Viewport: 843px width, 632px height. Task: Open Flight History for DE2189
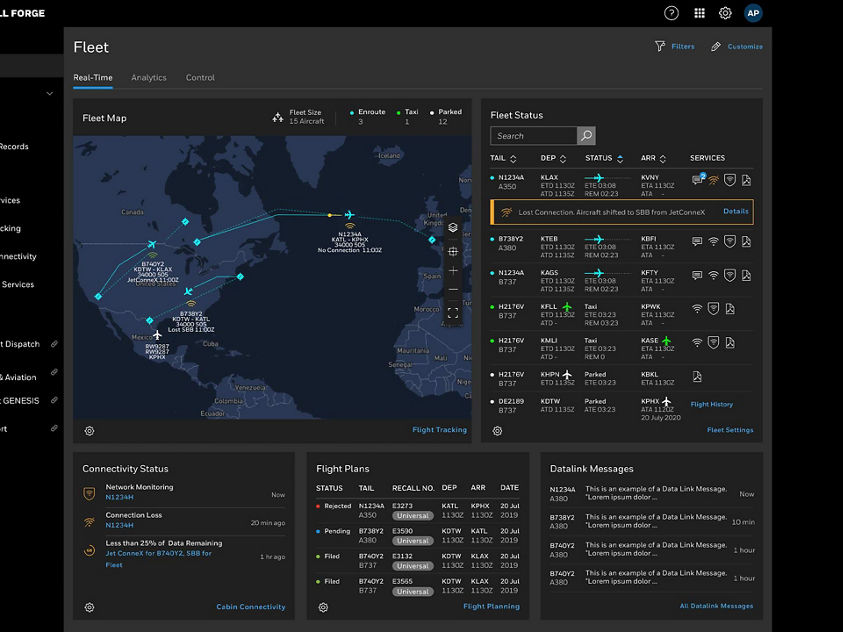pyautogui.click(x=711, y=404)
